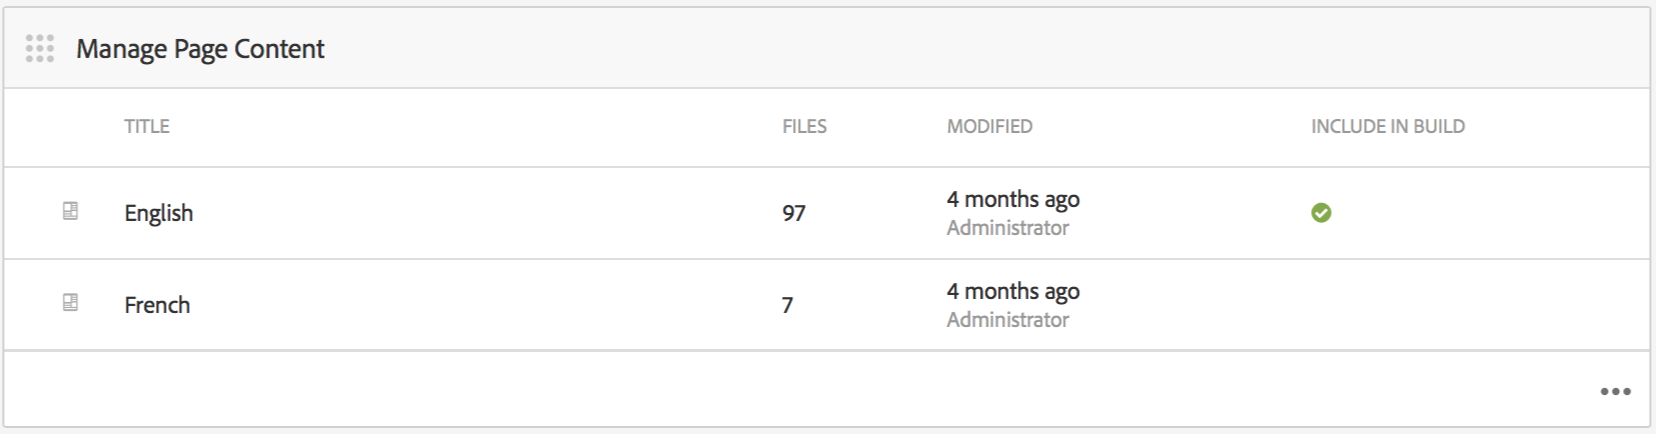Click the file count 7 for French
Image resolution: width=1656 pixels, height=434 pixels.
point(788,305)
